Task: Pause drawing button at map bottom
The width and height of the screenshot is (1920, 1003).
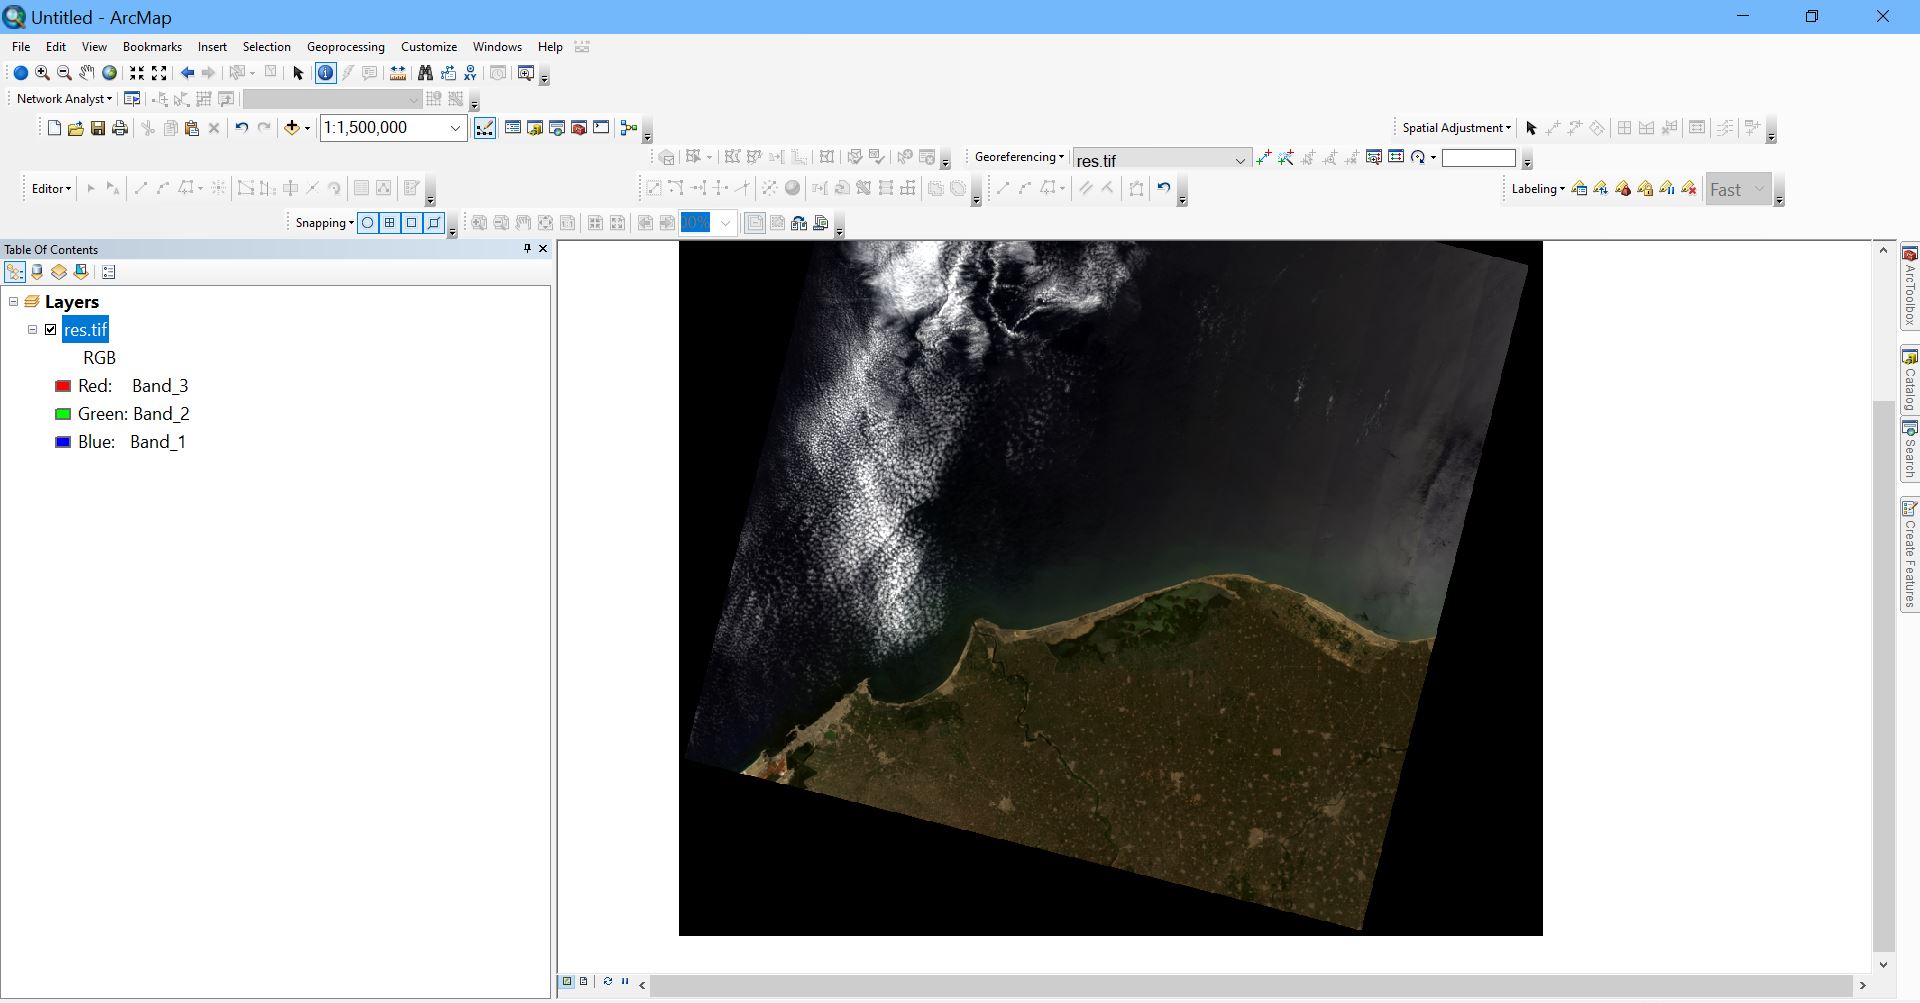Action: click(625, 982)
